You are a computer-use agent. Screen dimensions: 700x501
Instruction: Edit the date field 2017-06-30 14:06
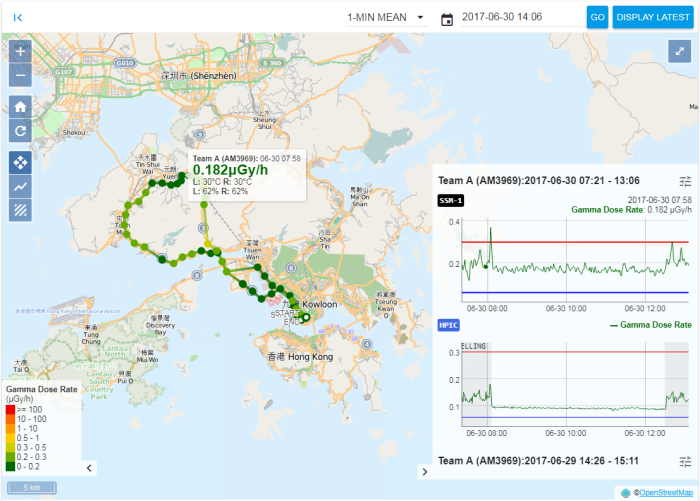(x=523, y=17)
